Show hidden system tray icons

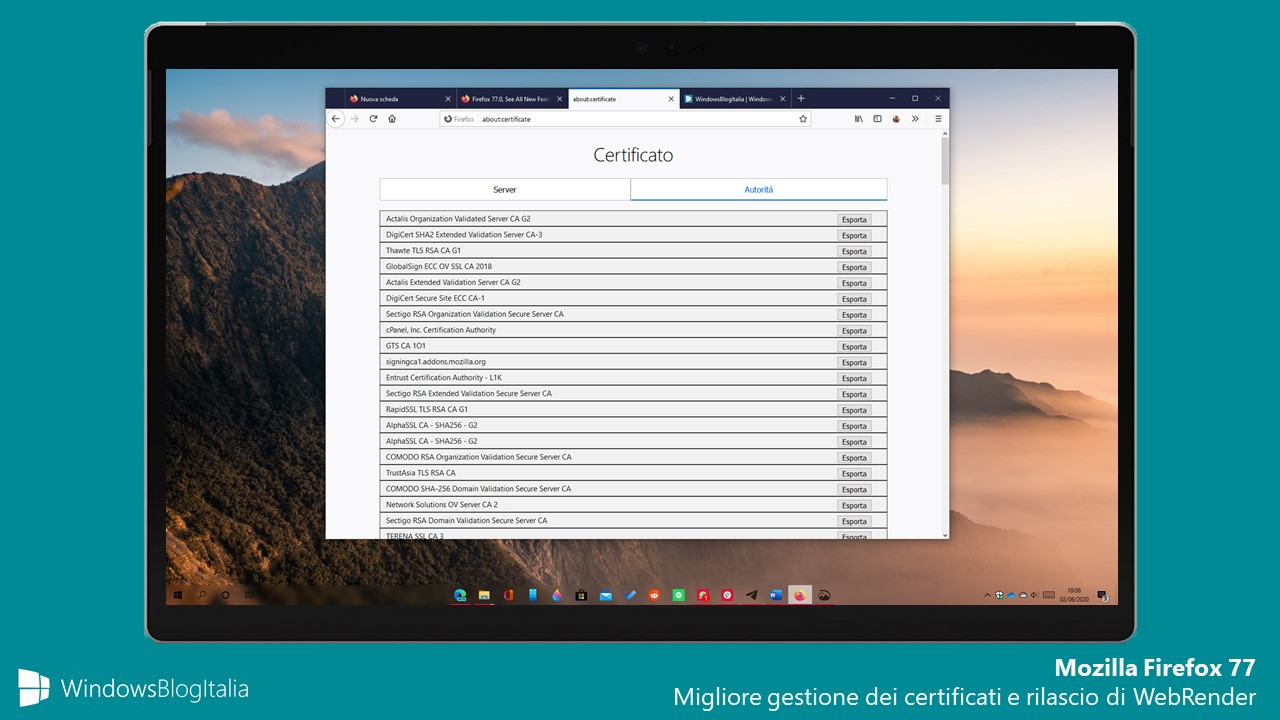point(988,595)
